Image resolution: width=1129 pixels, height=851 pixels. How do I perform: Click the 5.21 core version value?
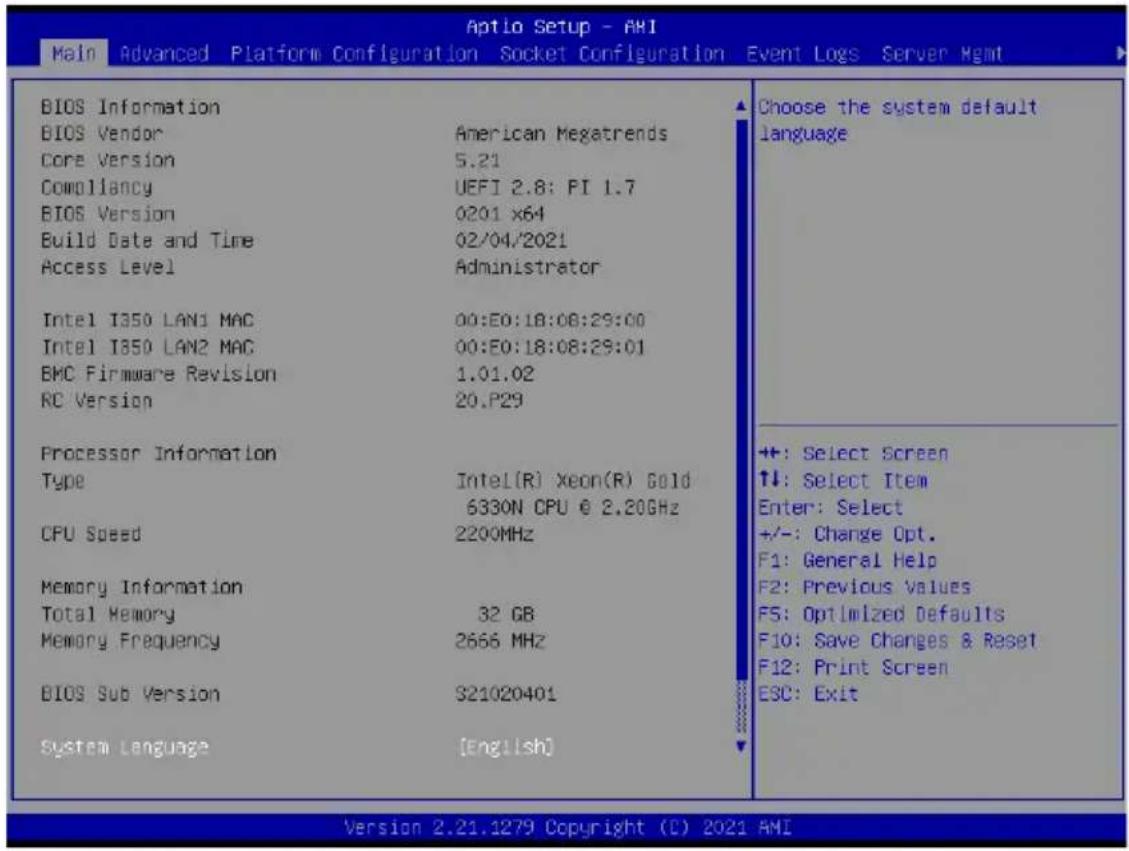[x=477, y=160]
